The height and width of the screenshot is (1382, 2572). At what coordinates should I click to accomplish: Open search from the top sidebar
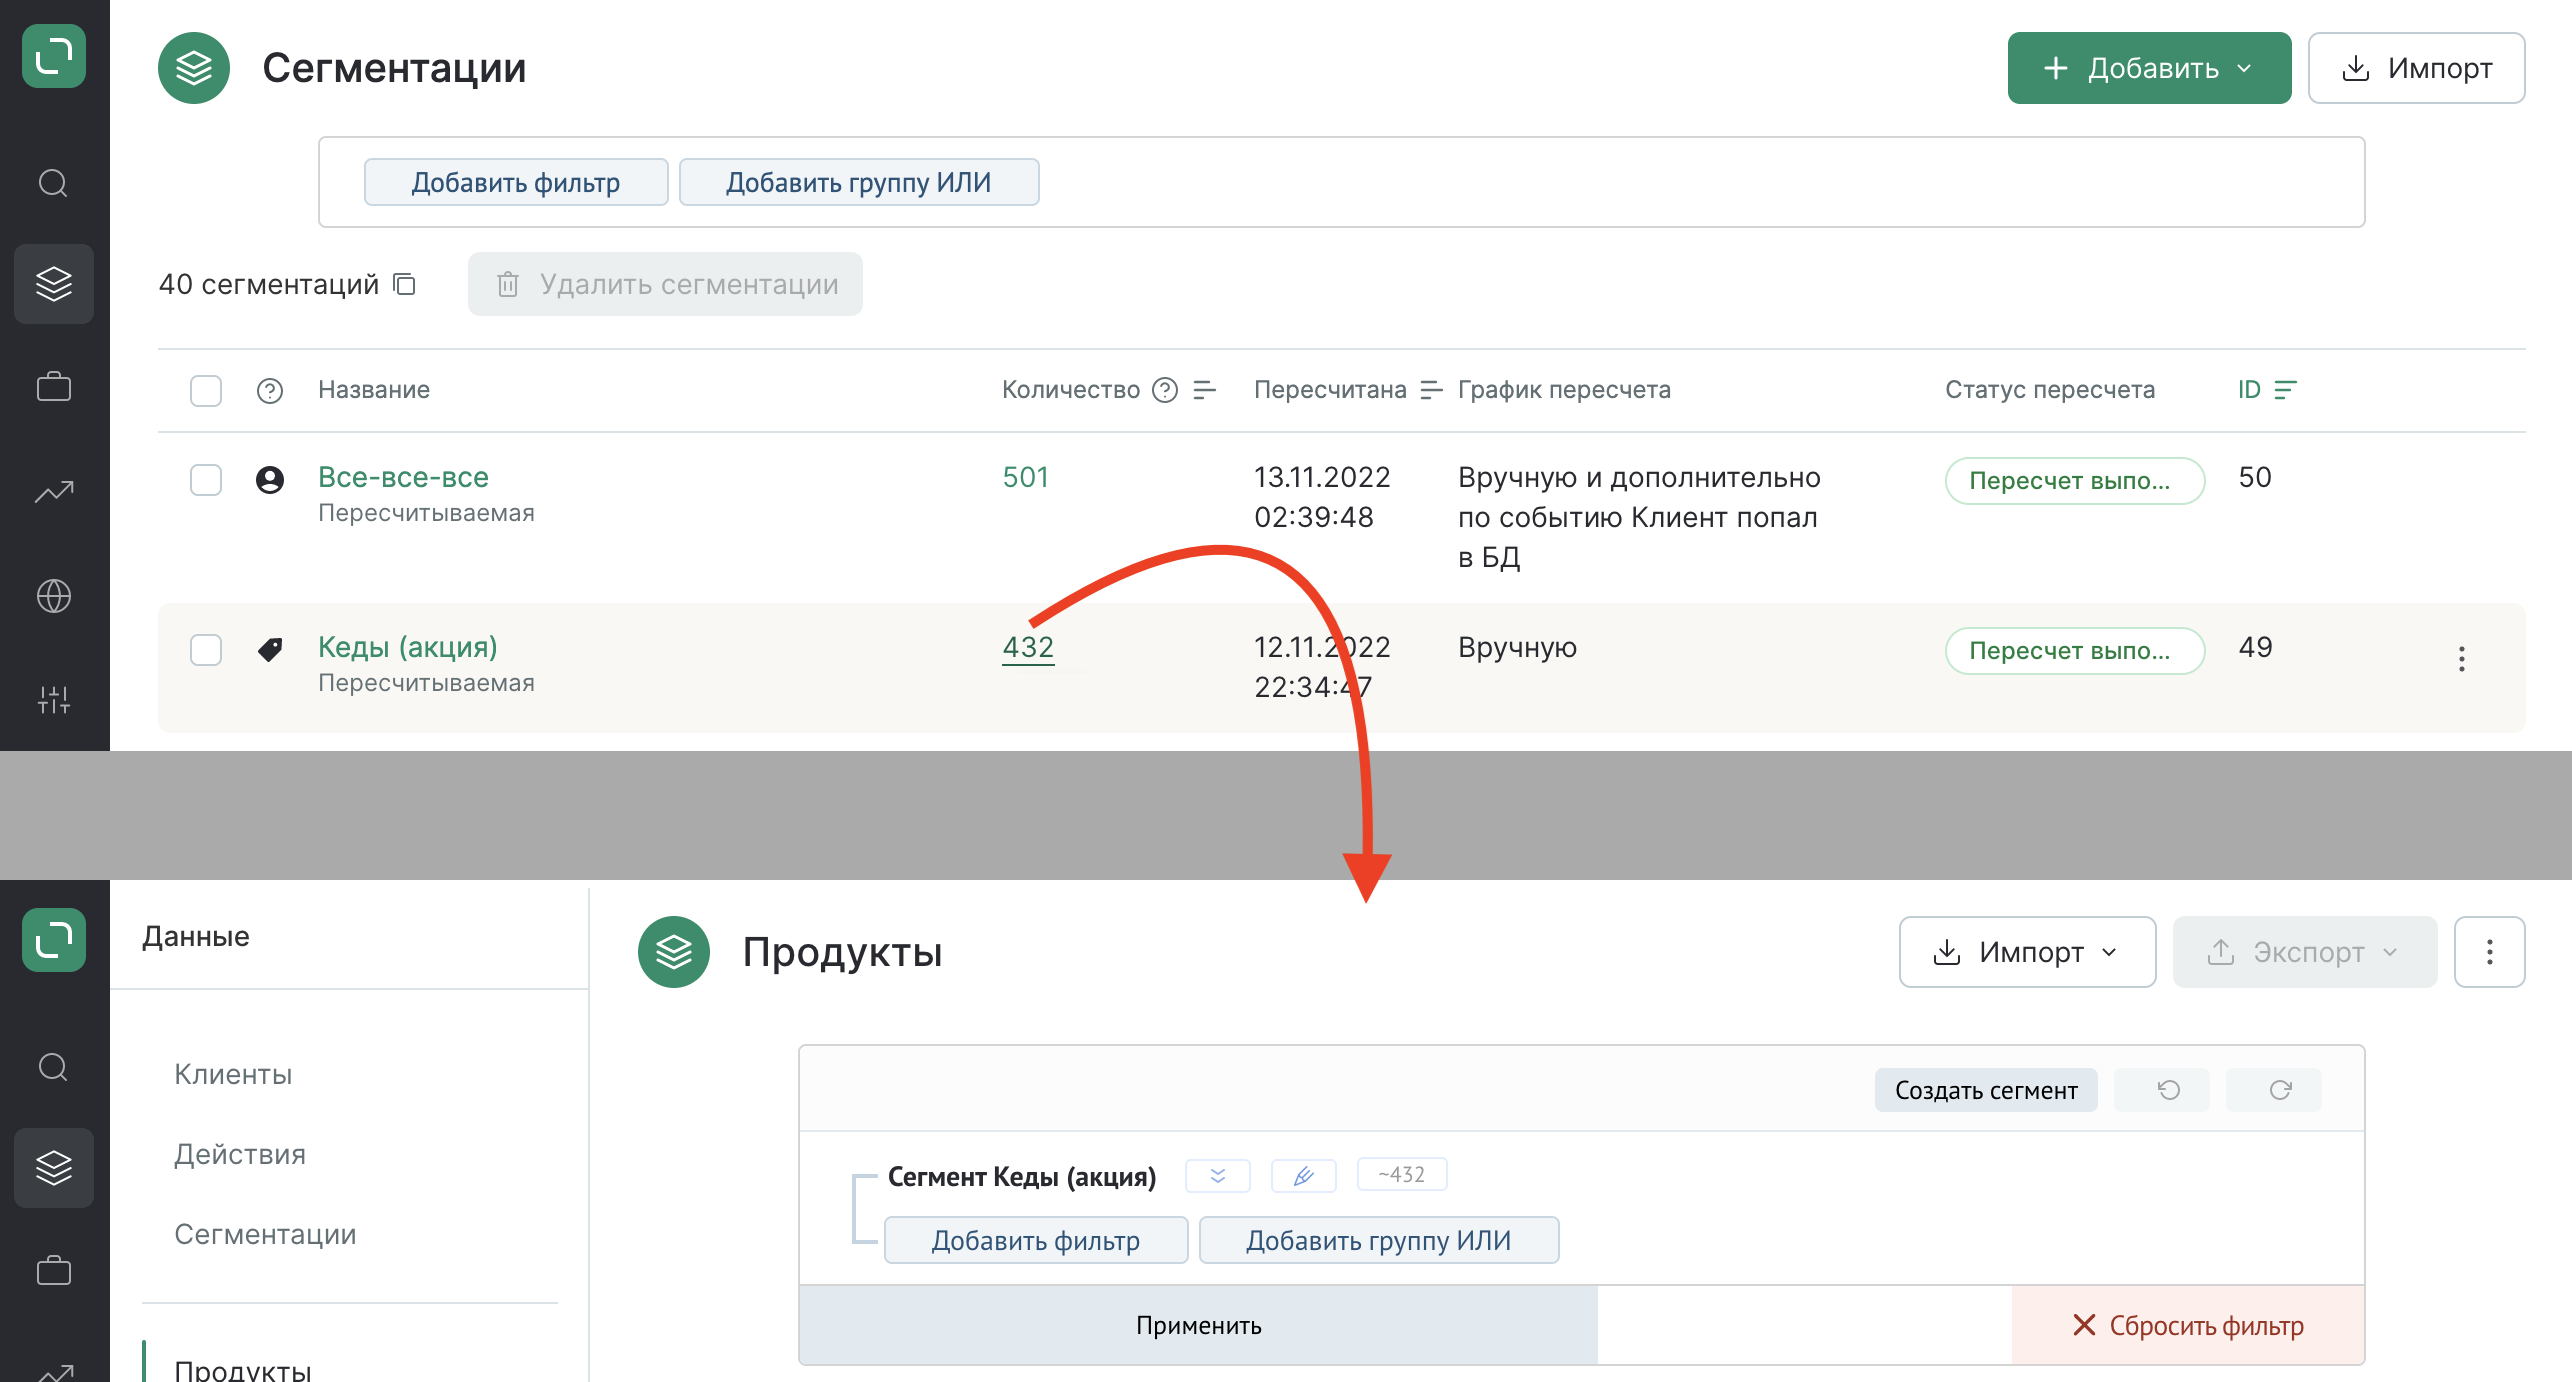tap(54, 183)
